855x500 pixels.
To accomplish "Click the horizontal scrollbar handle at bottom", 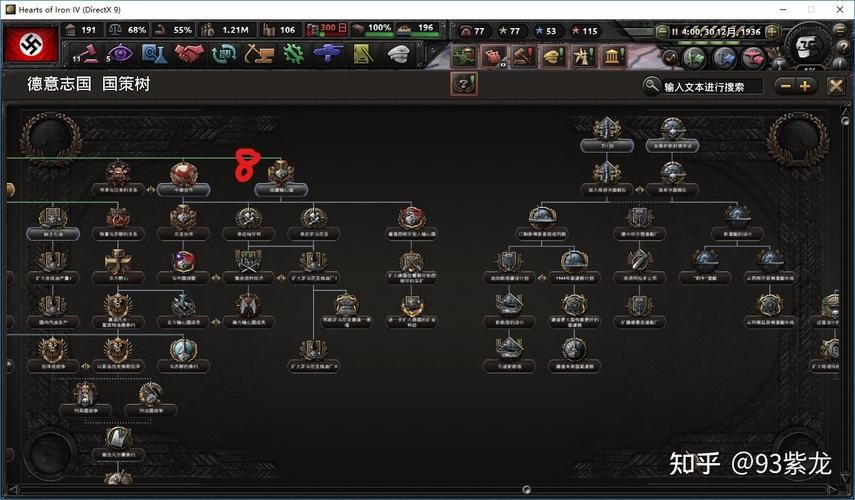I will 526,490.
